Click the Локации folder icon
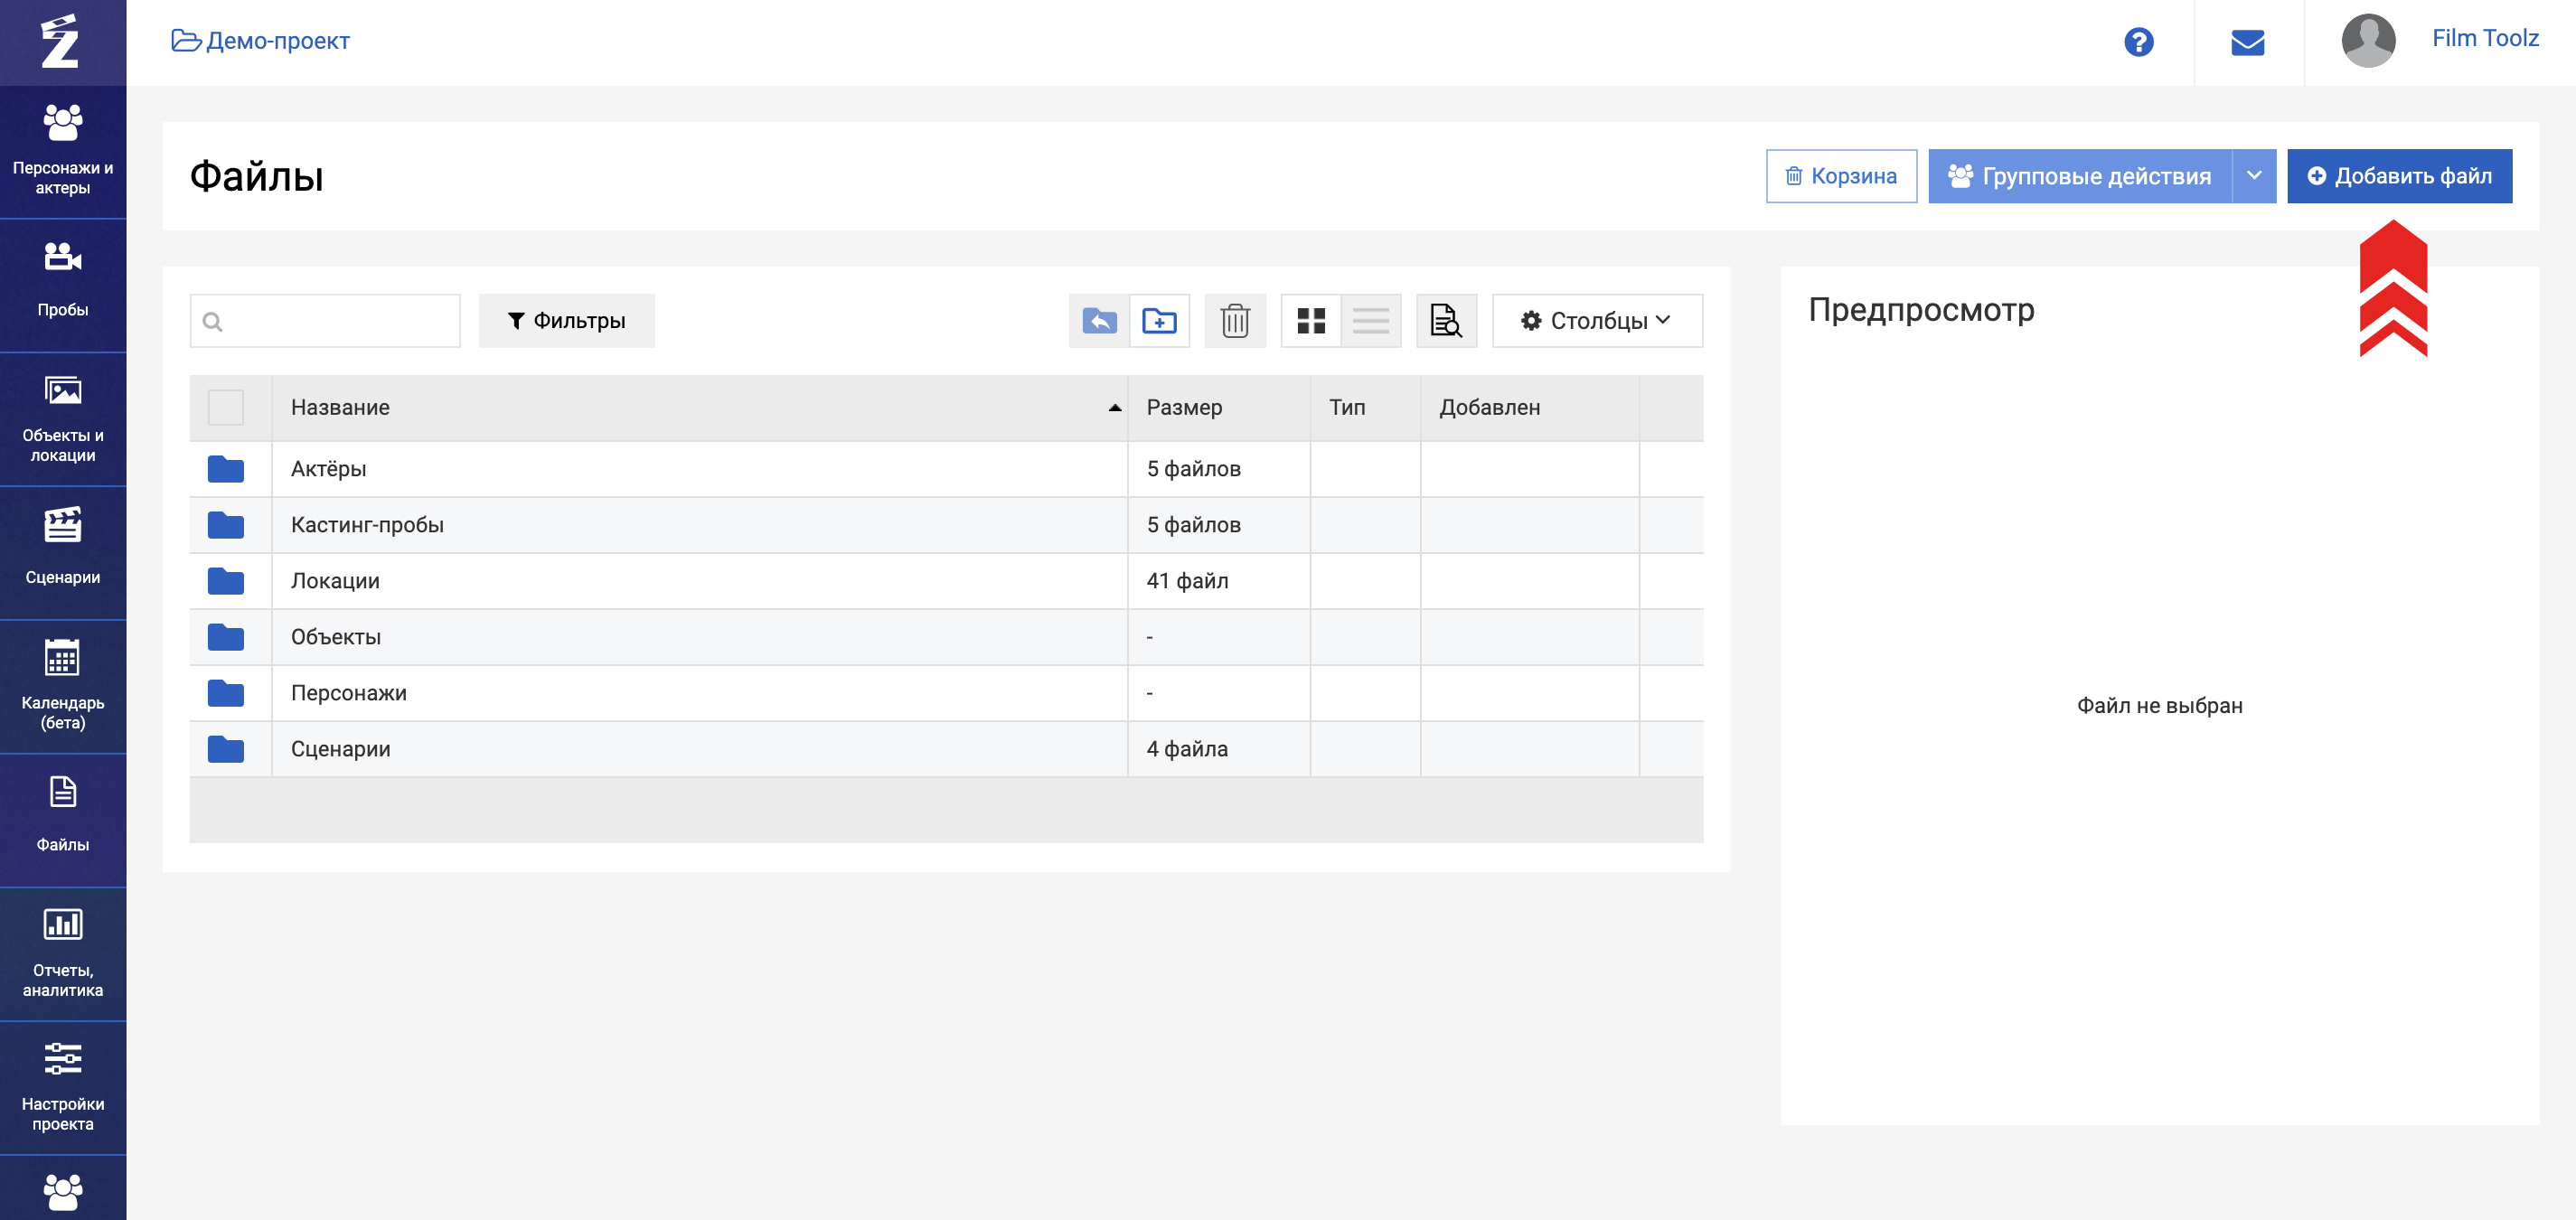 (226, 581)
